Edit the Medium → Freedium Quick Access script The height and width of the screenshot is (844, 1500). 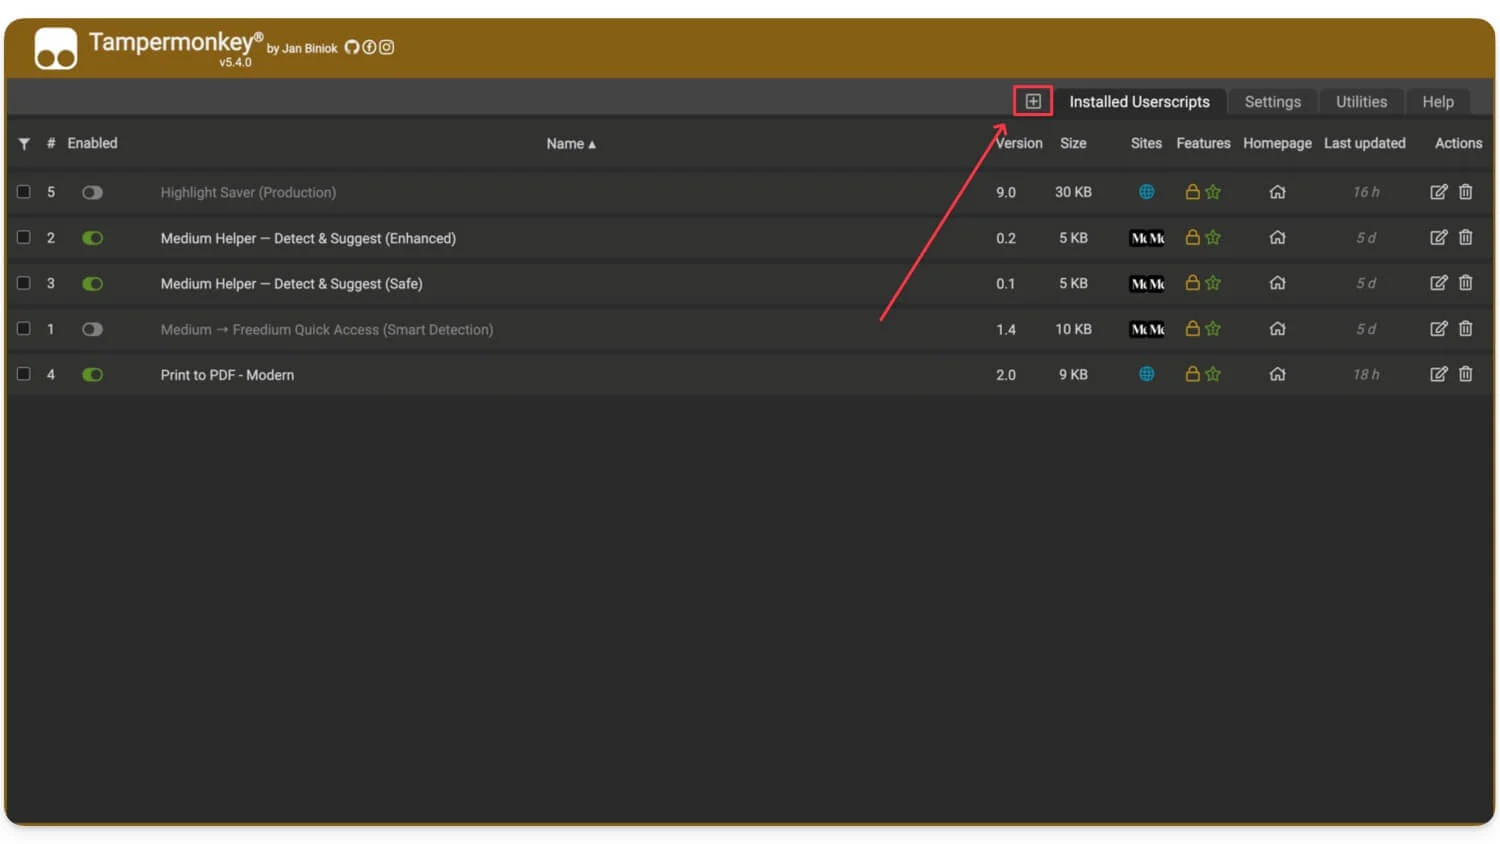point(1438,329)
